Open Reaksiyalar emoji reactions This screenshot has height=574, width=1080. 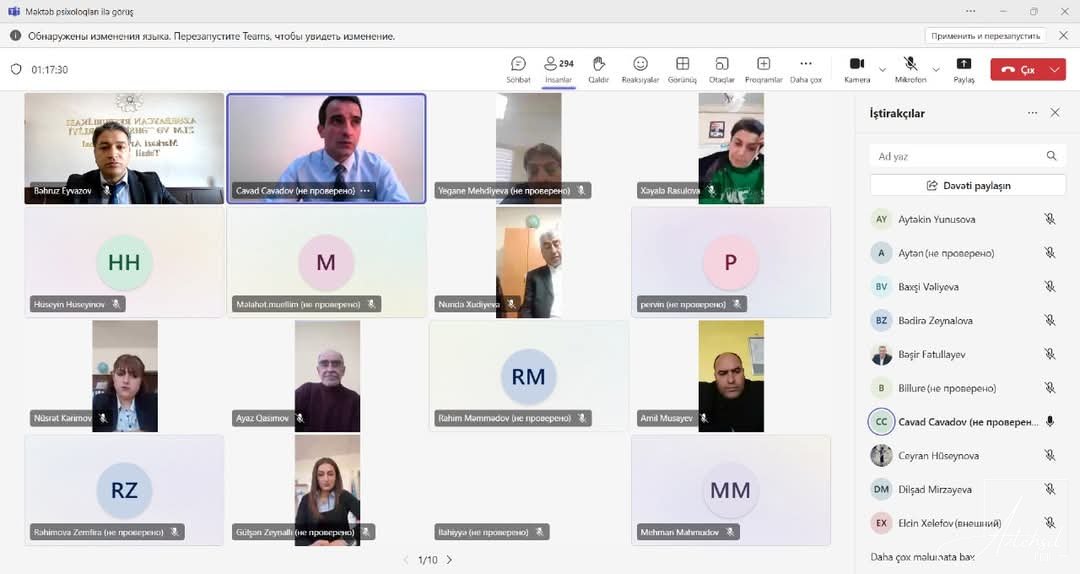pos(640,69)
